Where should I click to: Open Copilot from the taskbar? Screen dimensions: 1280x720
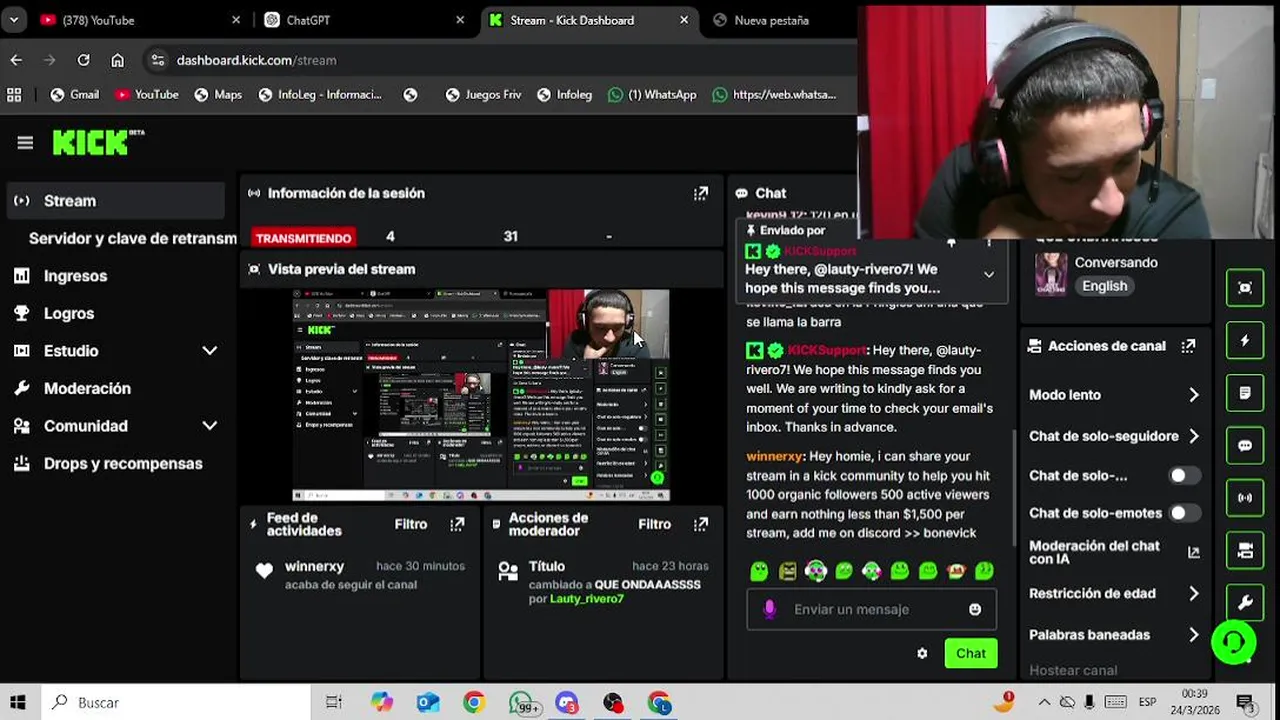pyautogui.click(x=382, y=703)
